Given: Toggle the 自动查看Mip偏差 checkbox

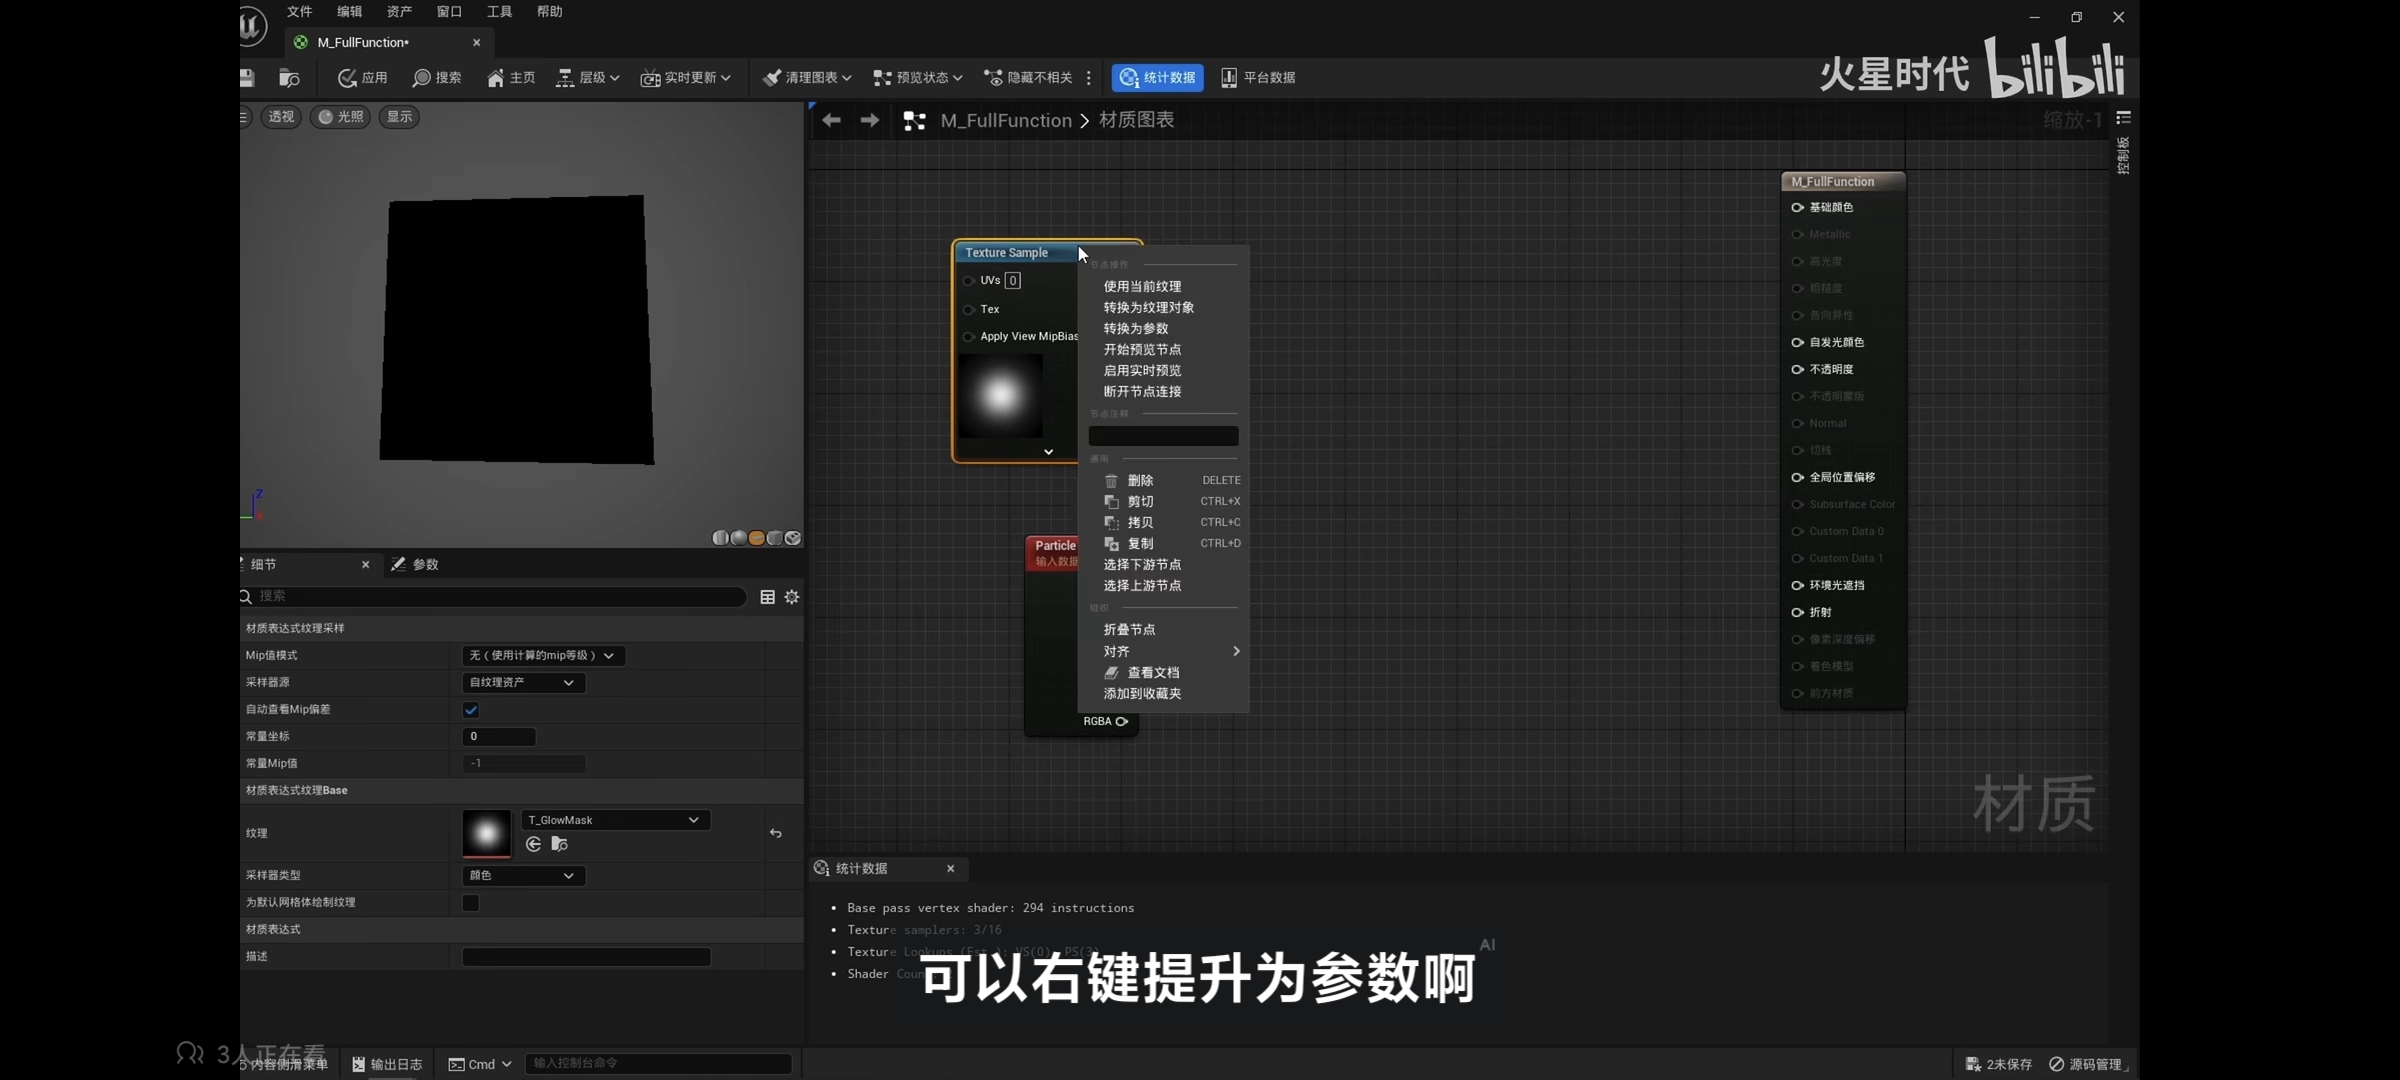Looking at the screenshot, I should point(471,710).
